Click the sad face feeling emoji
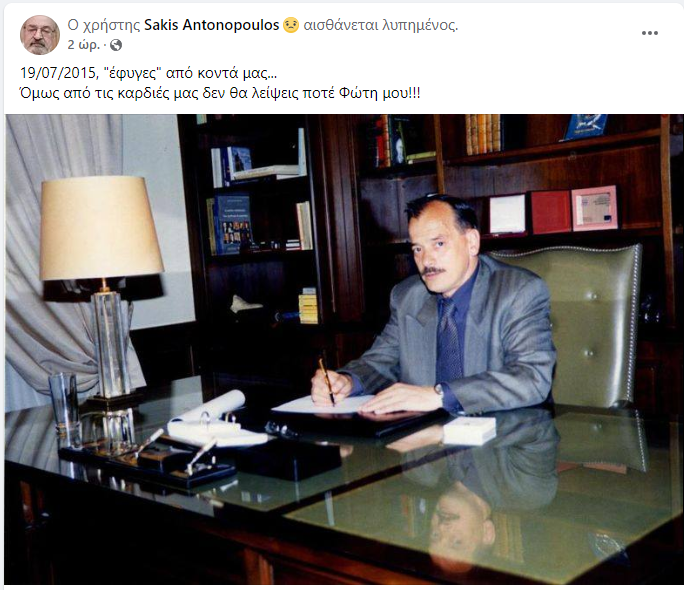 point(291,25)
